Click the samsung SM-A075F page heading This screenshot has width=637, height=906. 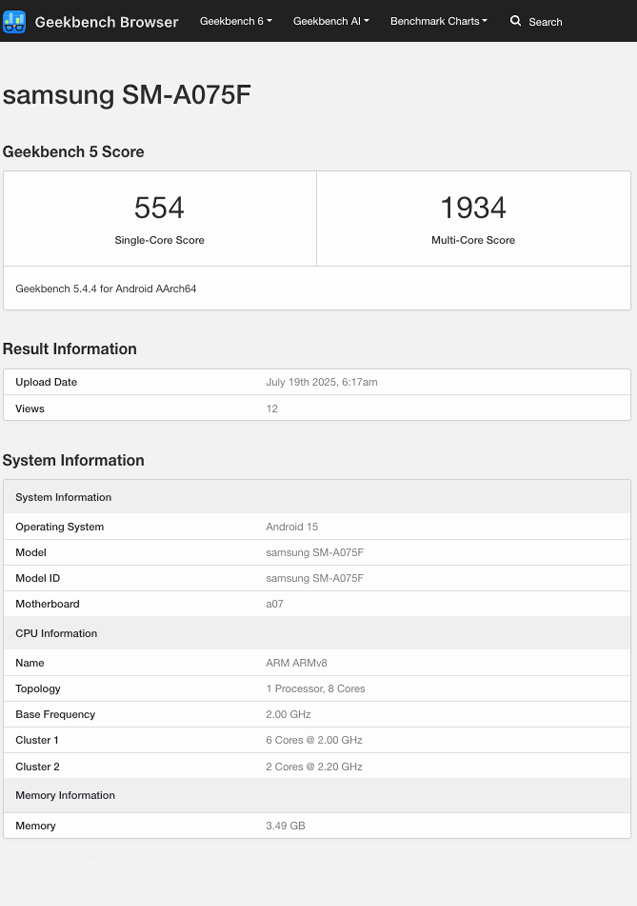pyautogui.click(x=130, y=95)
